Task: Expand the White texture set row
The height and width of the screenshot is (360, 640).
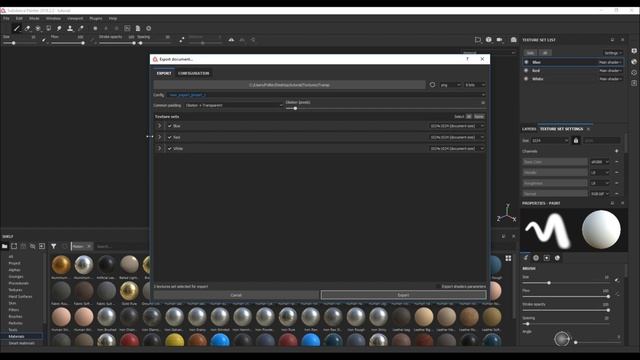Action: tap(160, 149)
